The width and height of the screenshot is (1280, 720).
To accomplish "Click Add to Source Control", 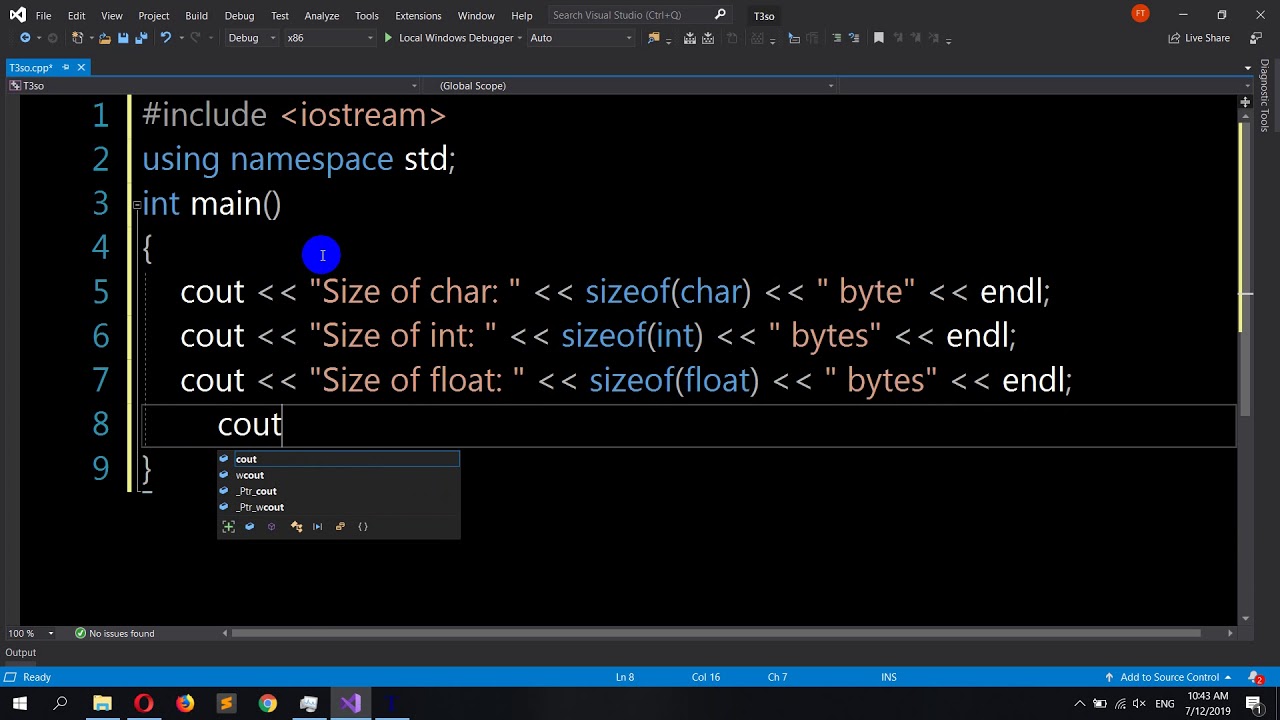I will point(1168,677).
